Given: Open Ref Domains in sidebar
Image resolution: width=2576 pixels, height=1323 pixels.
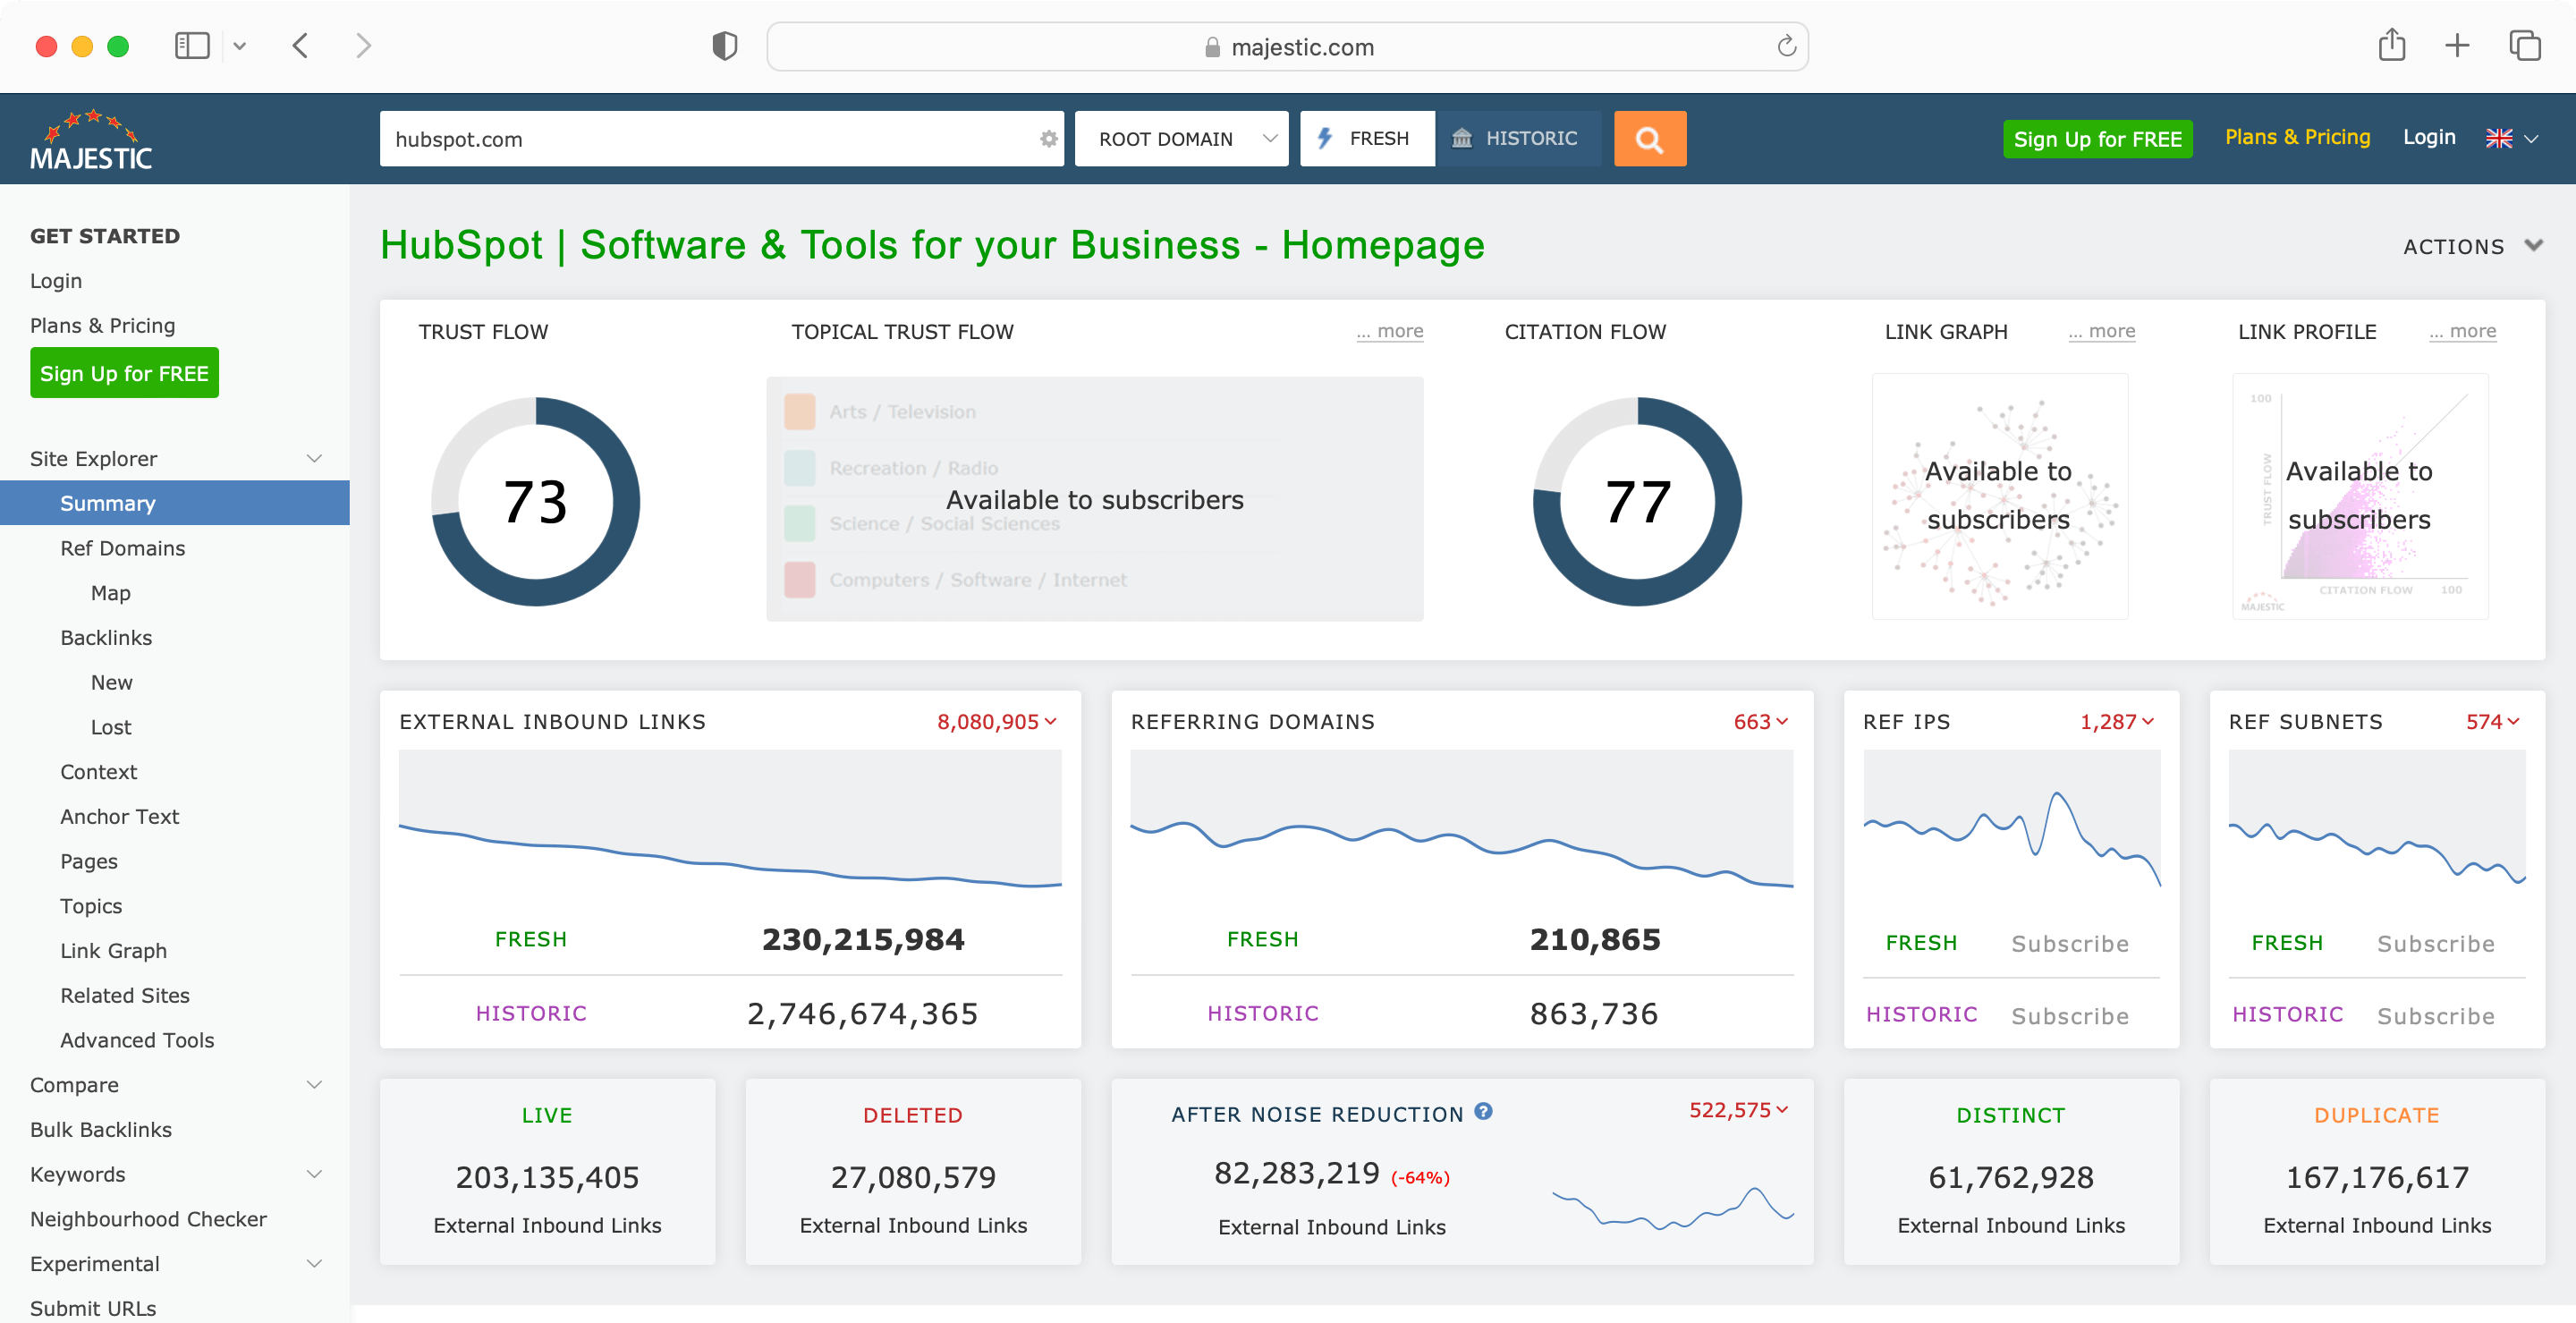Looking at the screenshot, I should (x=122, y=548).
